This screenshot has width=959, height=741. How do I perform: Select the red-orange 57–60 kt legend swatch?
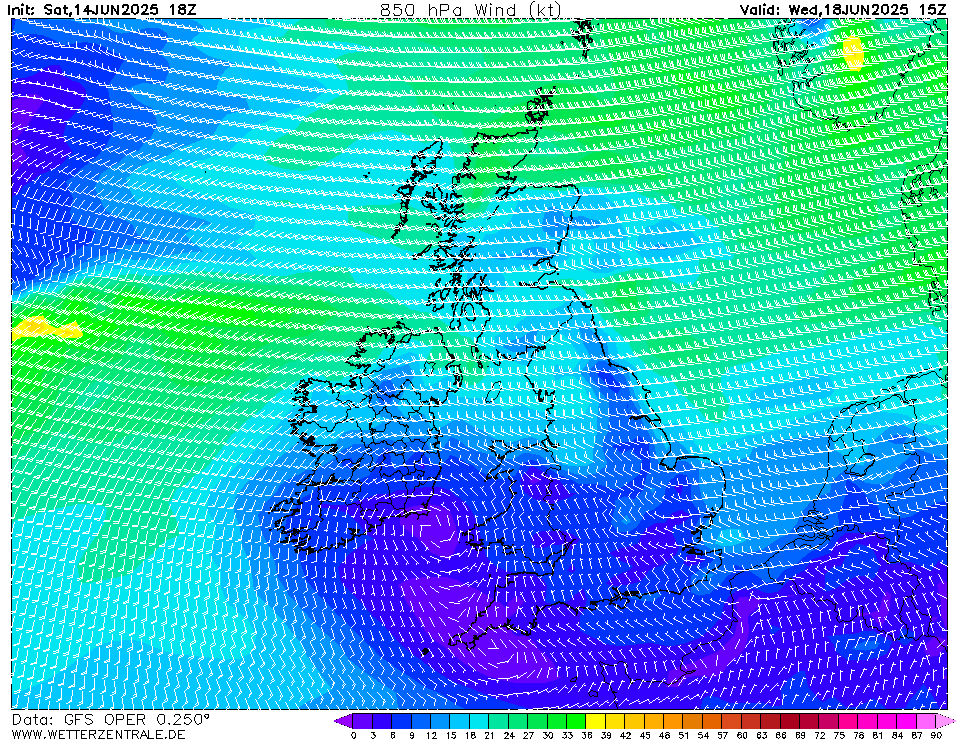click(x=732, y=721)
